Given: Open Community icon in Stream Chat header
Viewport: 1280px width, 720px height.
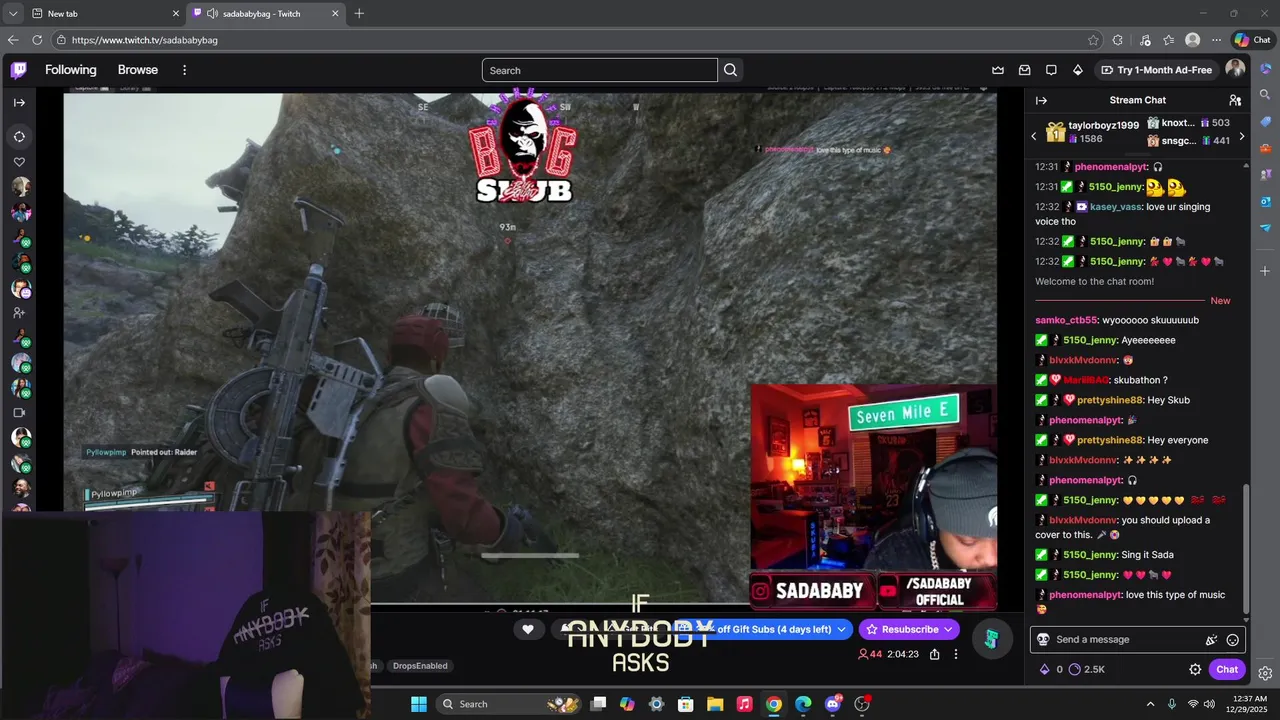Looking at the screenshot, I should pyautogui.click(x=1235, y=100).
